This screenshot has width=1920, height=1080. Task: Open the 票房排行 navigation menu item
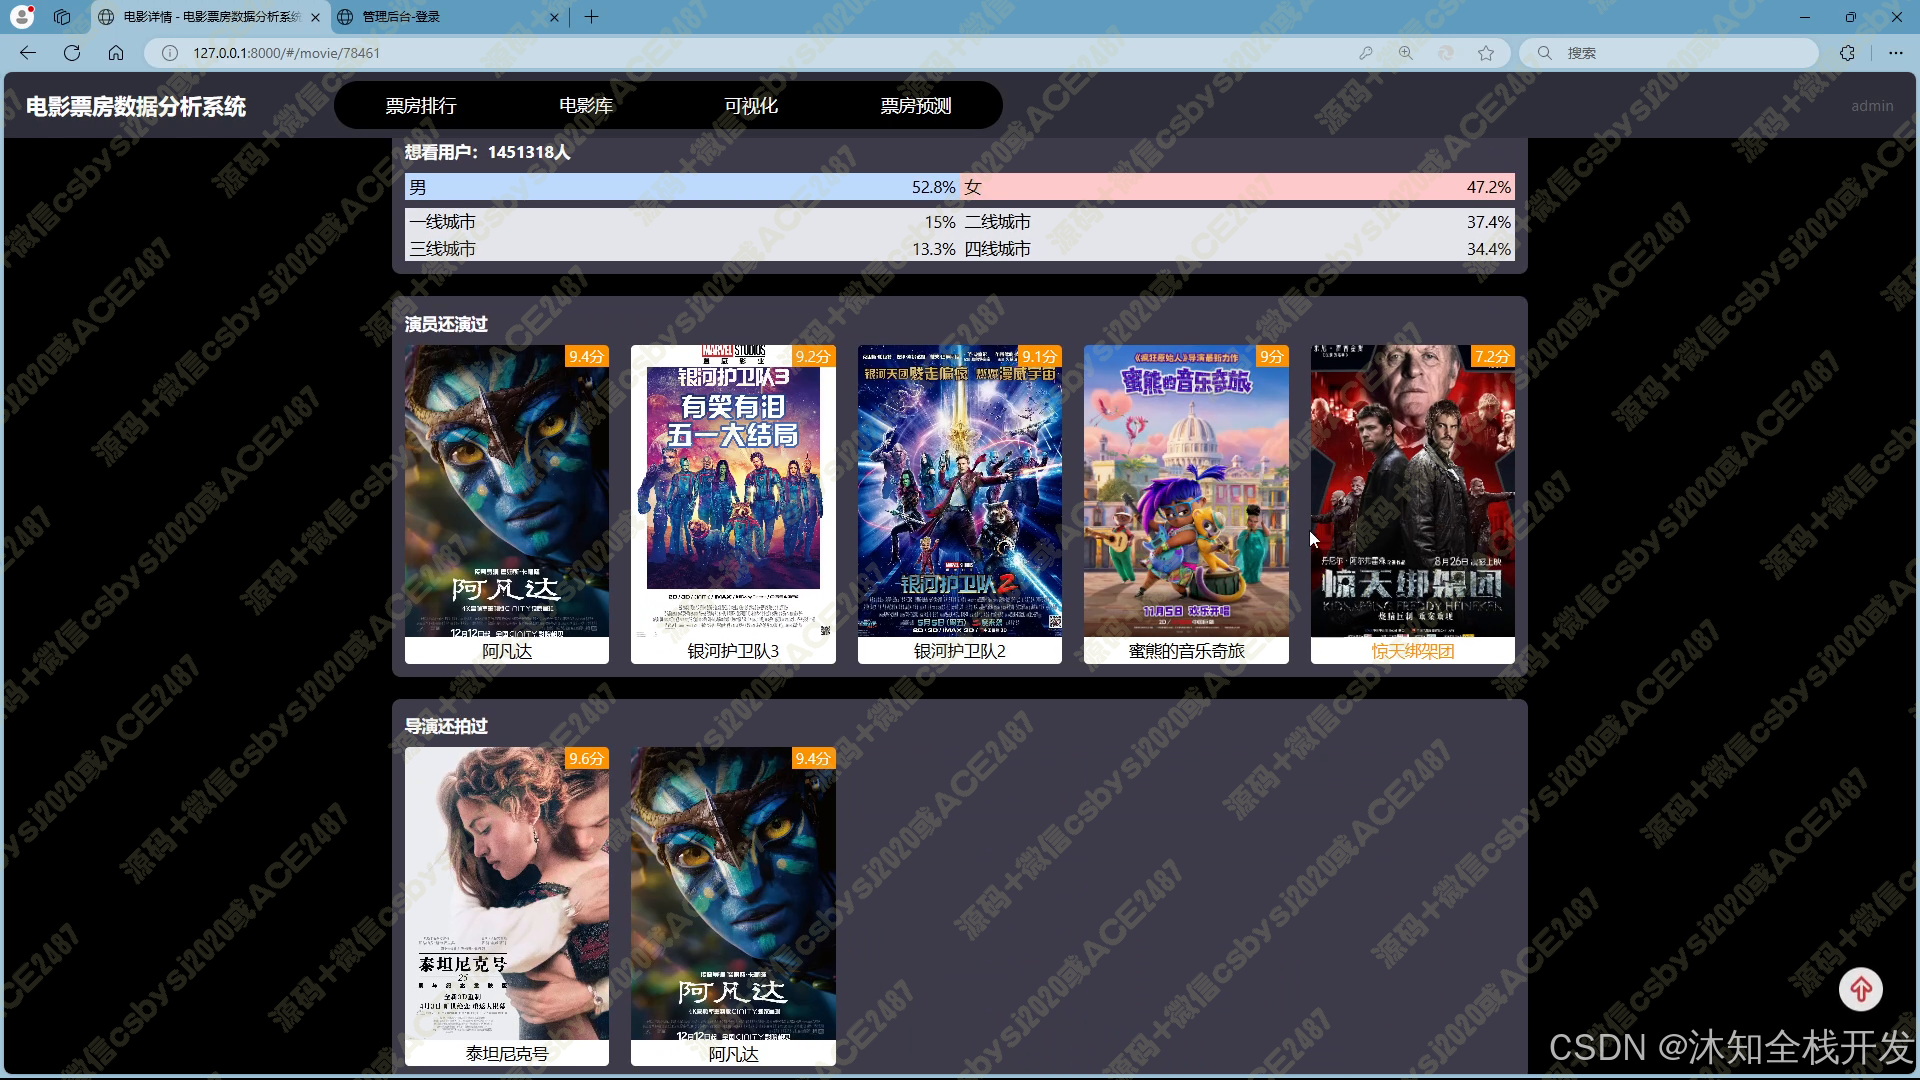click(x=421, y=106)
